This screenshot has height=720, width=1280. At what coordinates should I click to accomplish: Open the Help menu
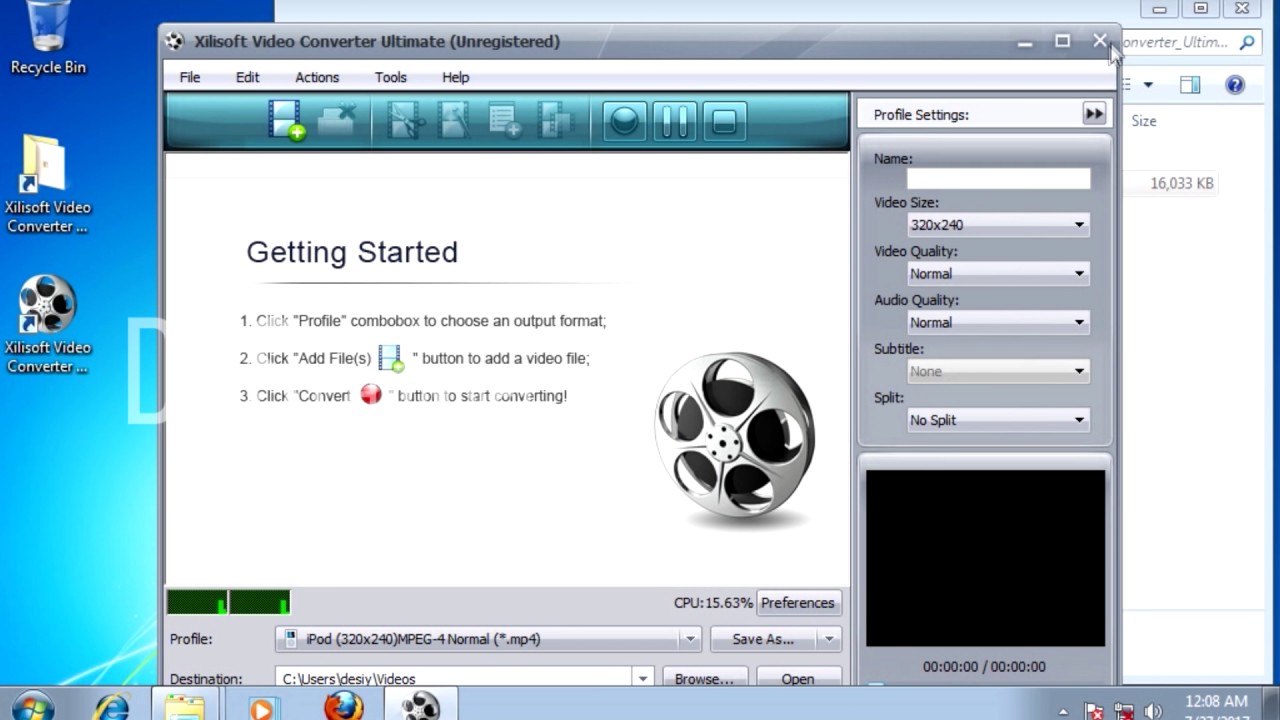[455, 77]
